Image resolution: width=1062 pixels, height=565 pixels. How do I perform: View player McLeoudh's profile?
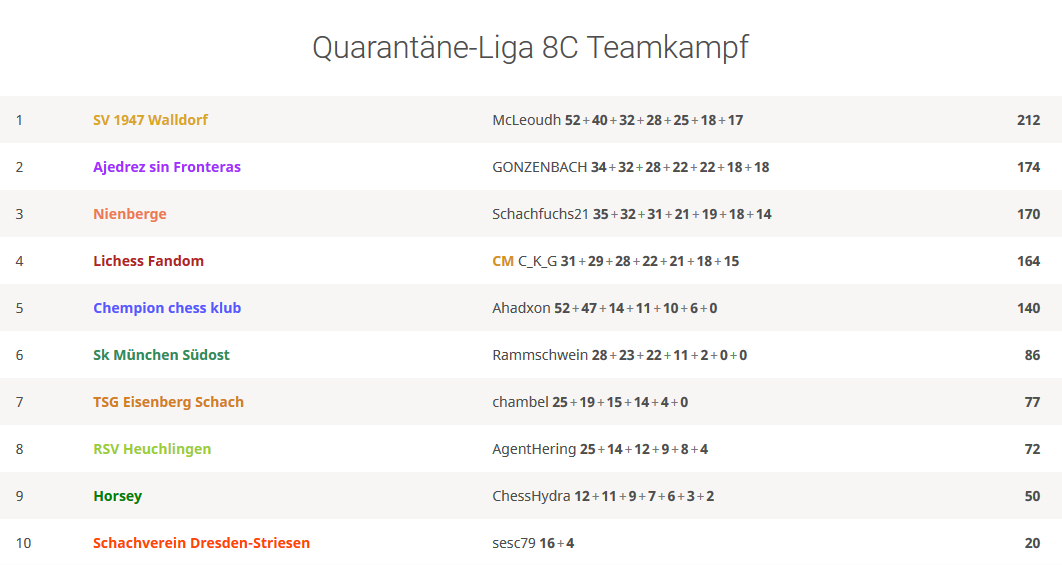tap(526, 120)
